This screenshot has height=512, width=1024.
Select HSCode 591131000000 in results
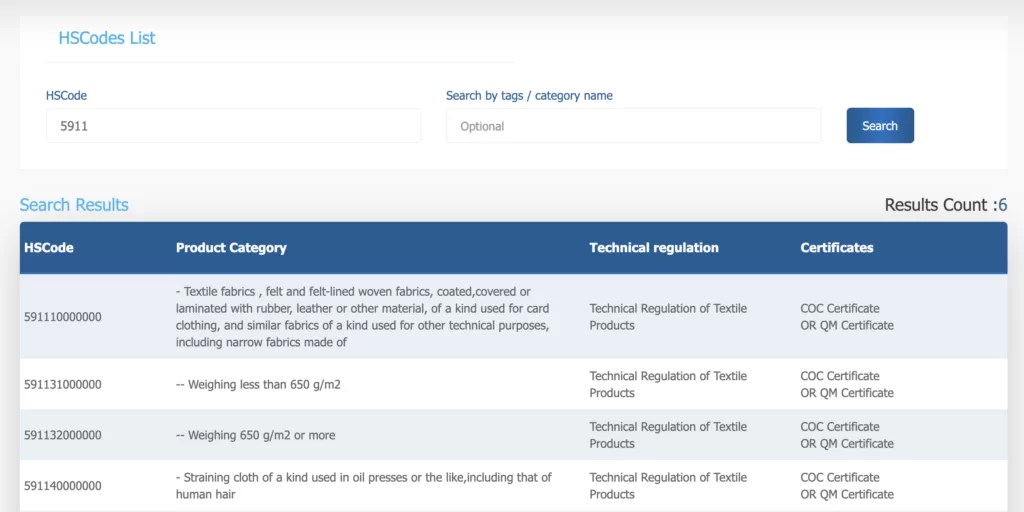tap(63, 385)
